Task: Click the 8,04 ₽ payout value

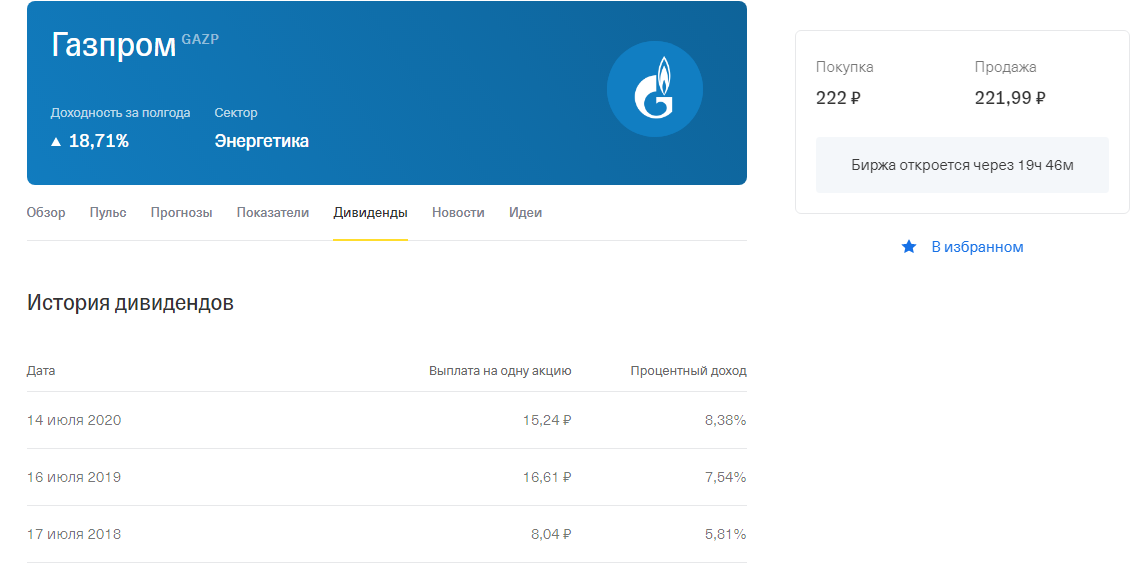Action: pyautogui.click(x=551, y=535)
